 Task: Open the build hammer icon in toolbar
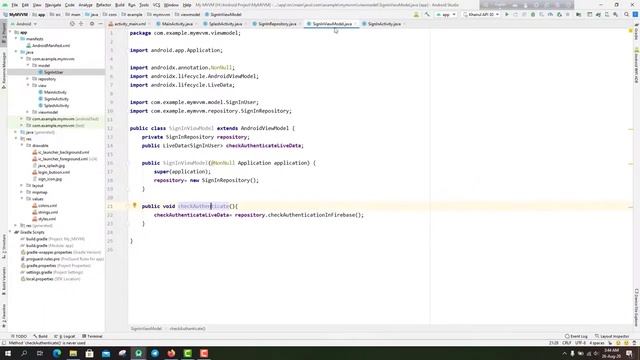427,14
